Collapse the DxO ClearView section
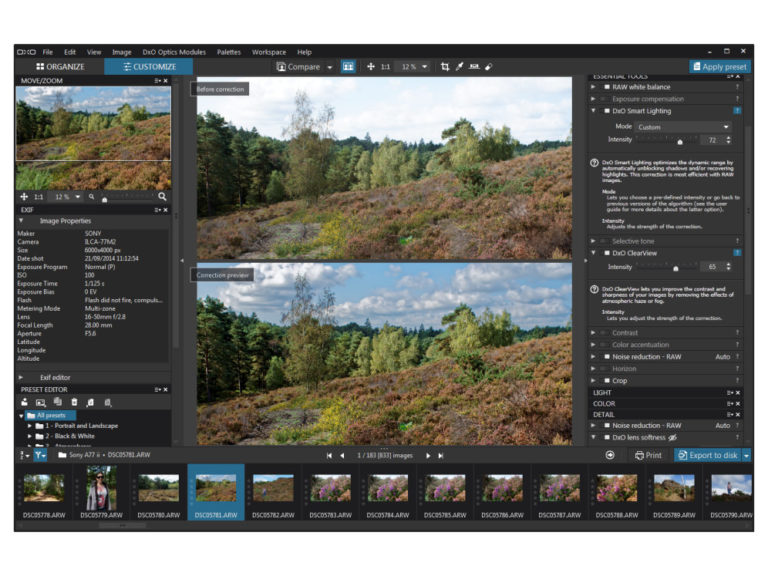The image size is (768, 576). coord(593,253)
